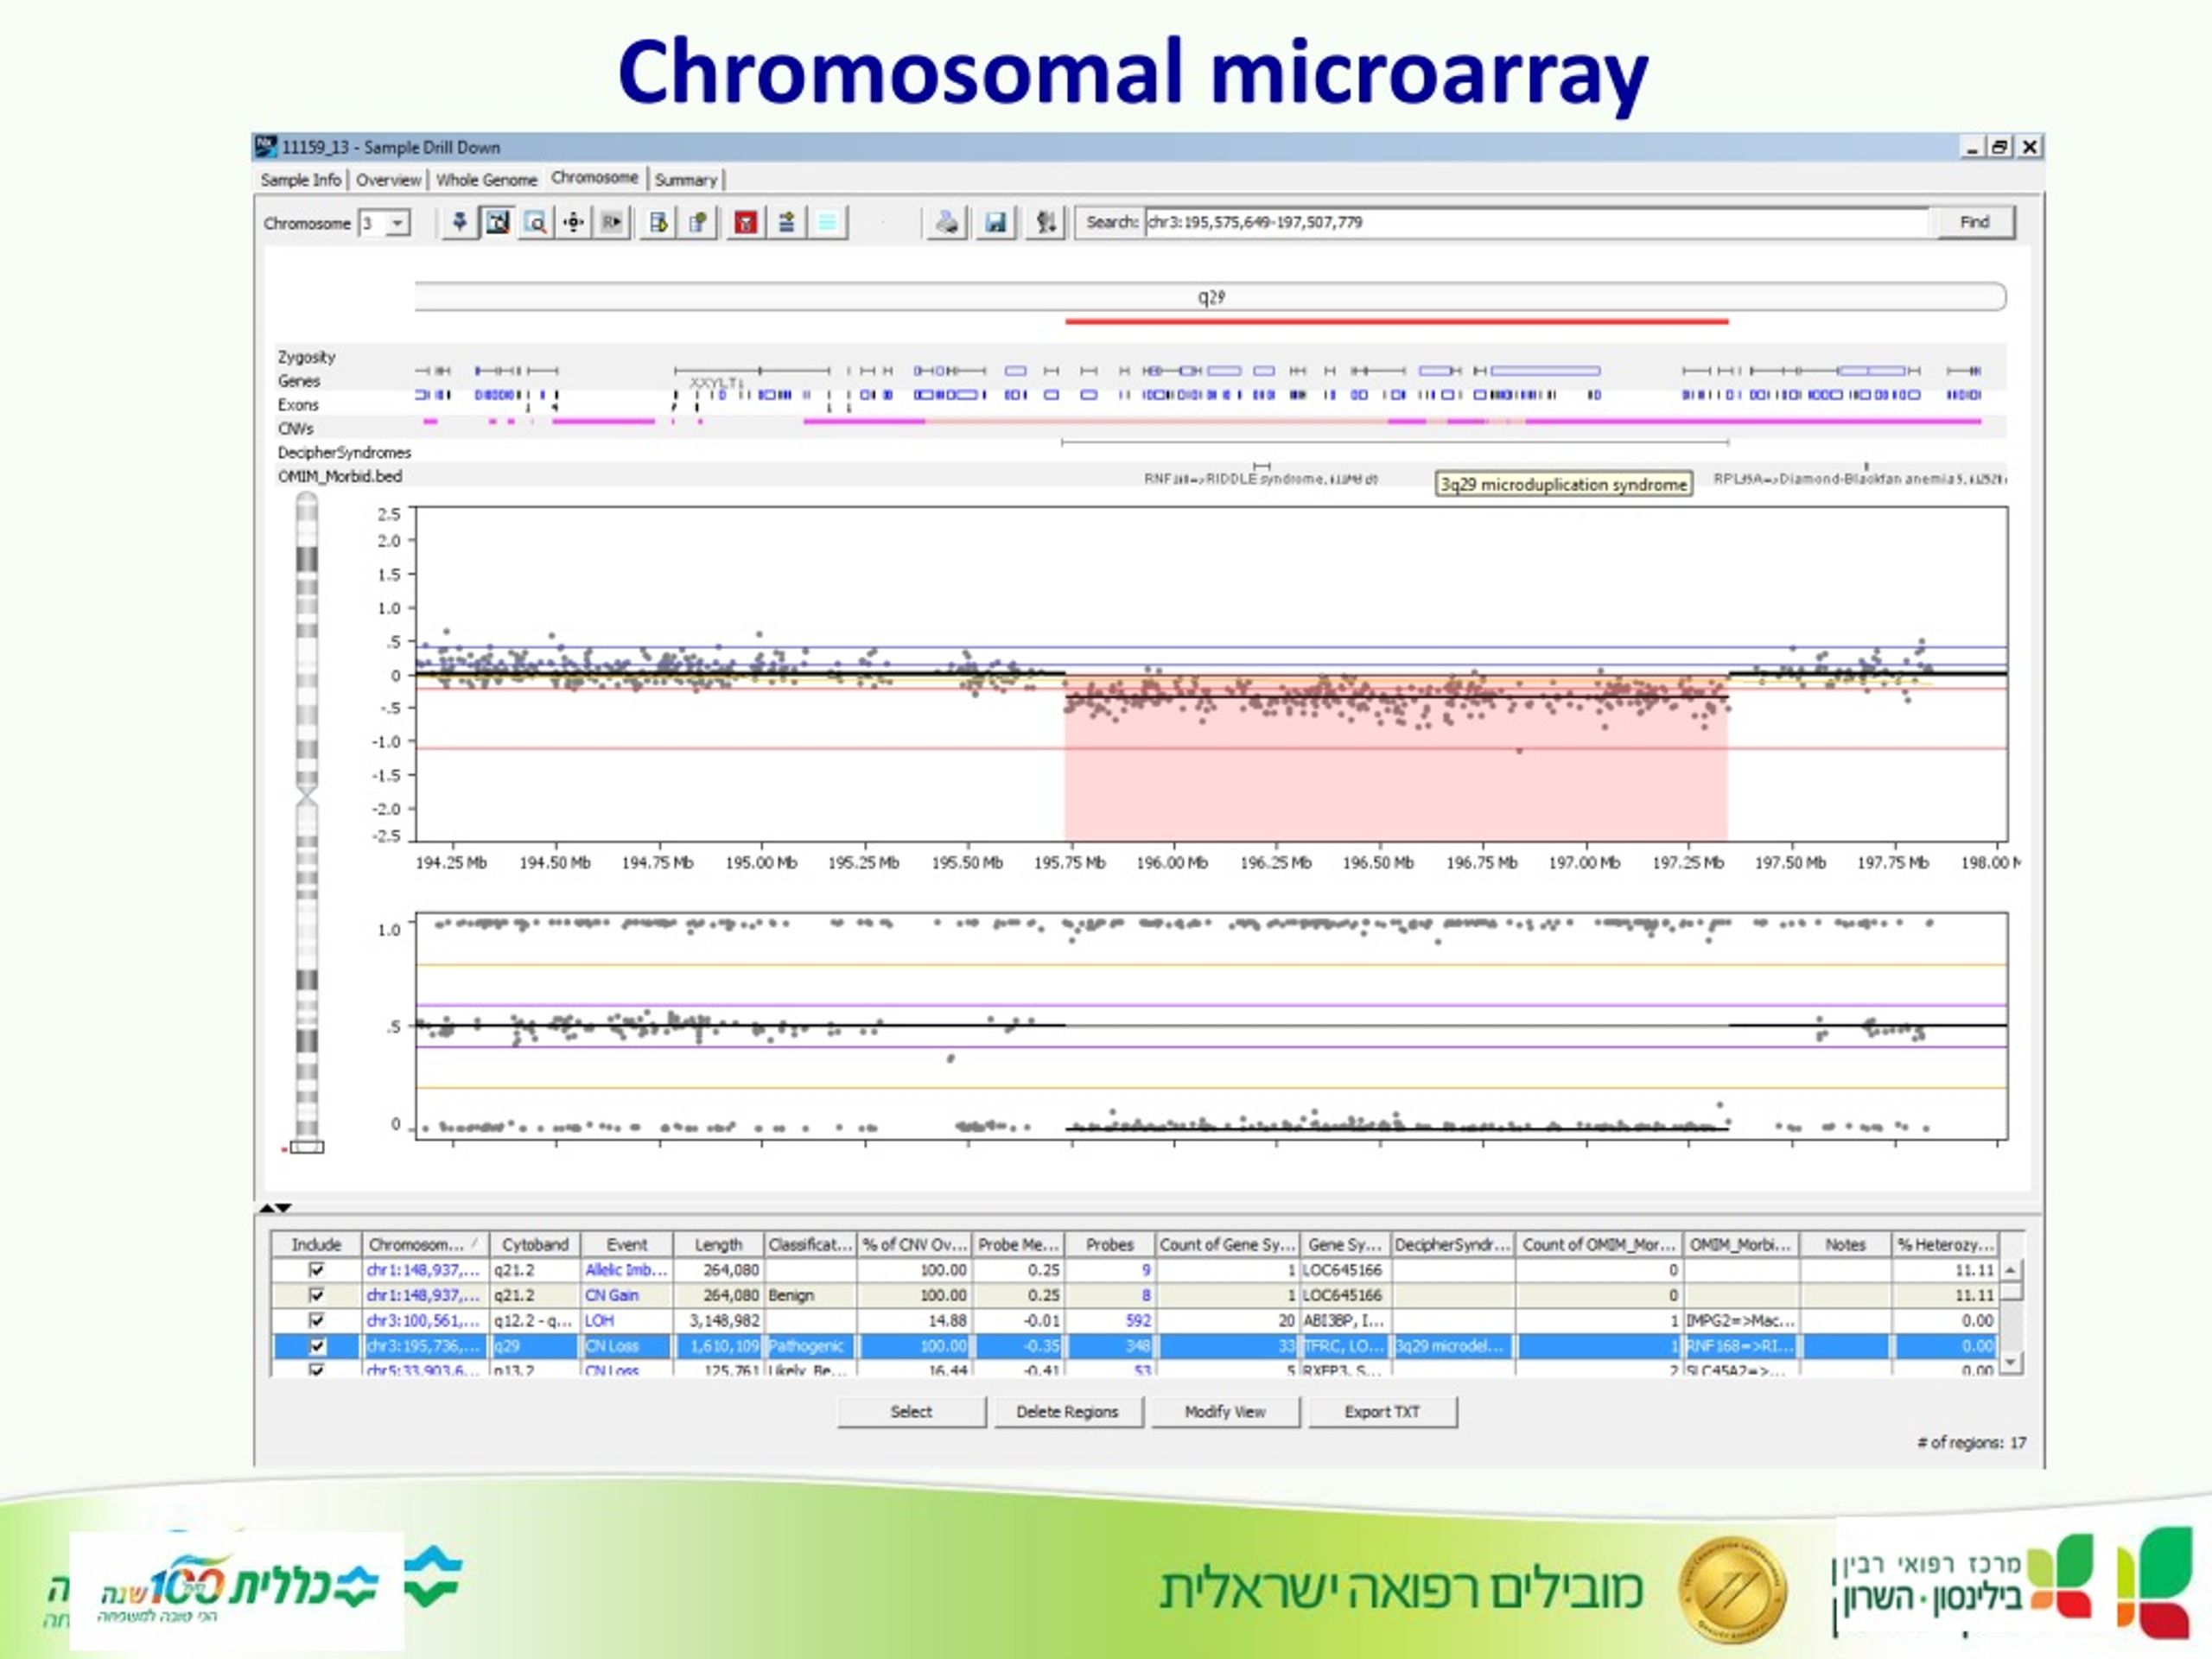
Task: Select the magnifier zoom tool icon
Action: click(x=535, y=222)
